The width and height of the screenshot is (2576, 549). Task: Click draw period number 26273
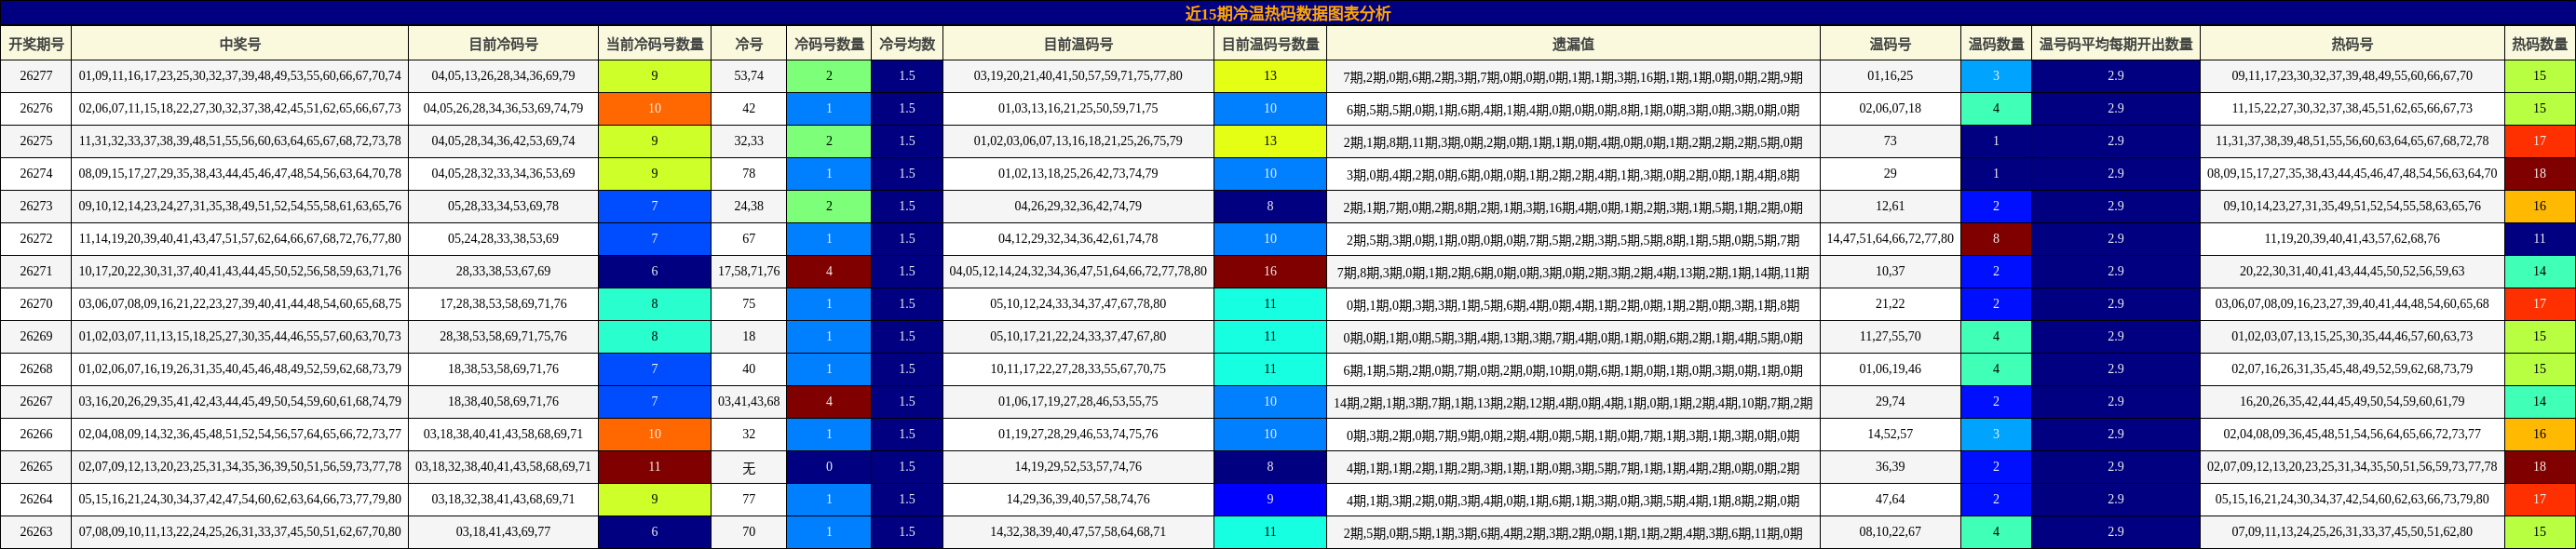click(x=36, y=206)
